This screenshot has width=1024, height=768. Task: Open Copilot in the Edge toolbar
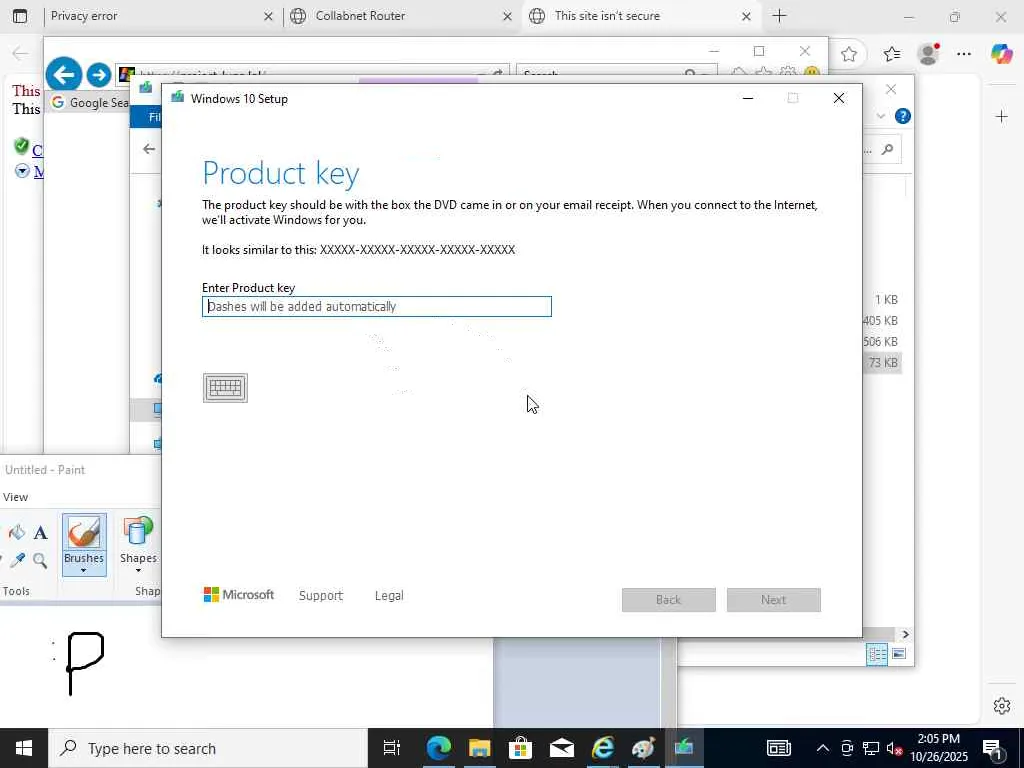pos(1001,54)
